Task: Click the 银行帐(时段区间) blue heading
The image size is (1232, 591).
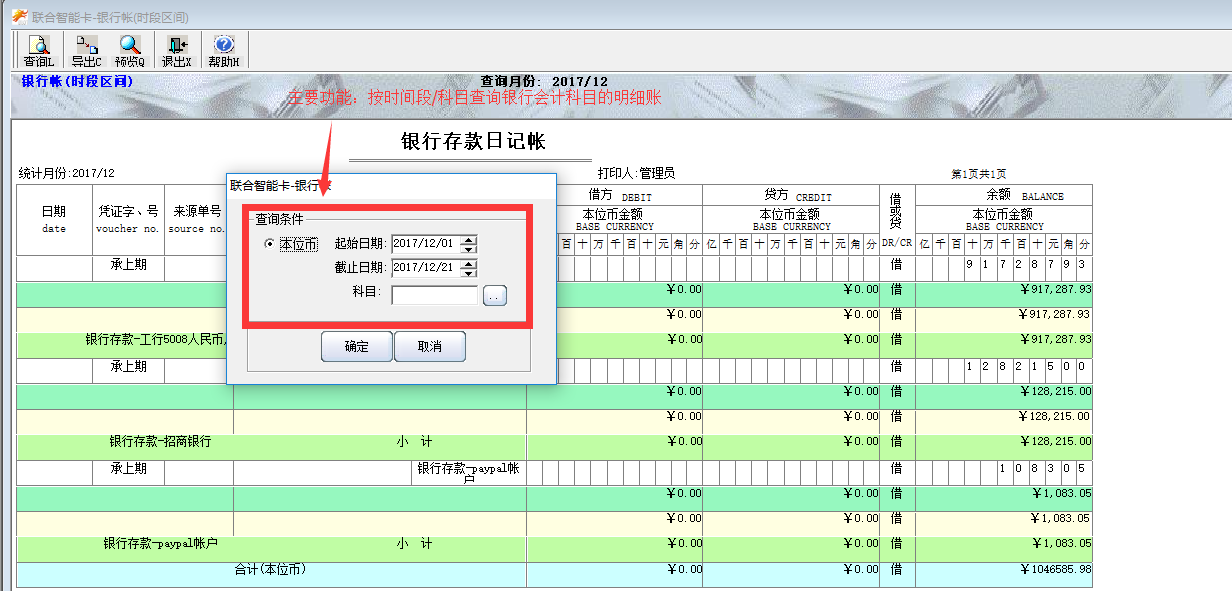Action: [x=77, y=81]
